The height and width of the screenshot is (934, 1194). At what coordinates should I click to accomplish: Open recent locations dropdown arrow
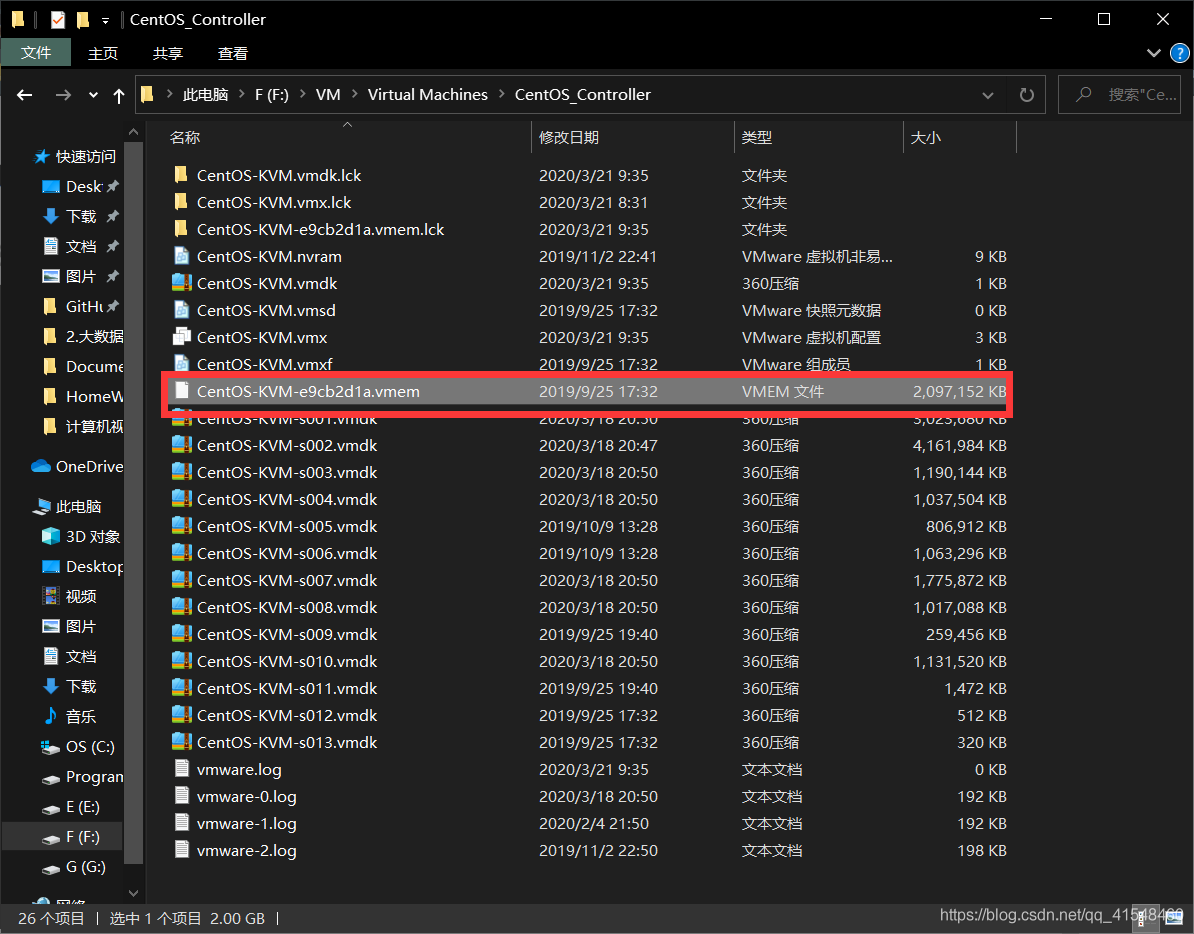tap(93, 96)
